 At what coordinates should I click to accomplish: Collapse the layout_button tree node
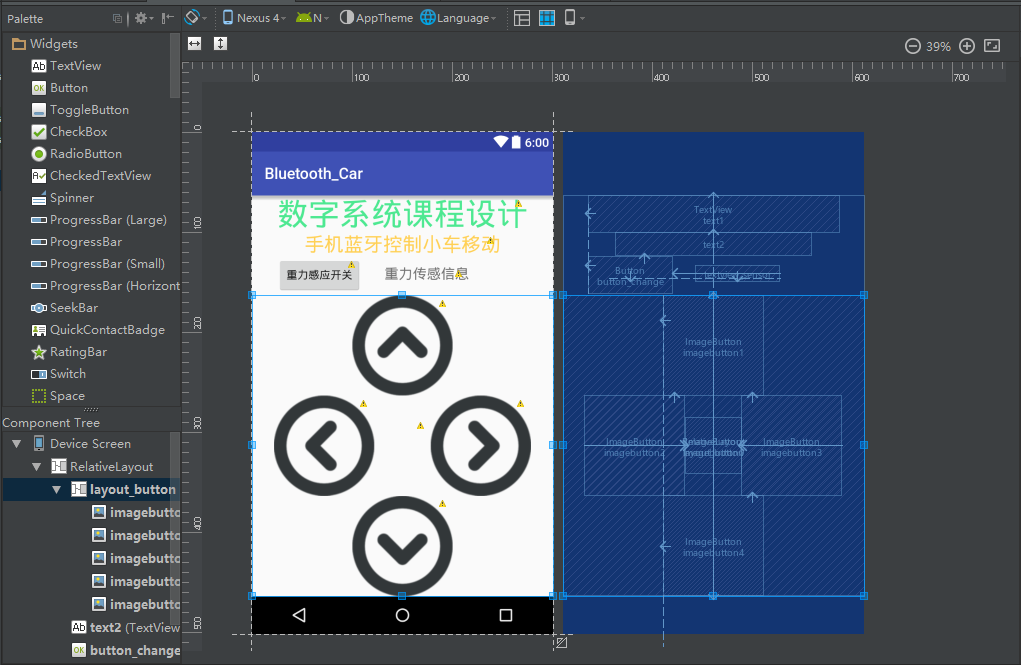57,489
